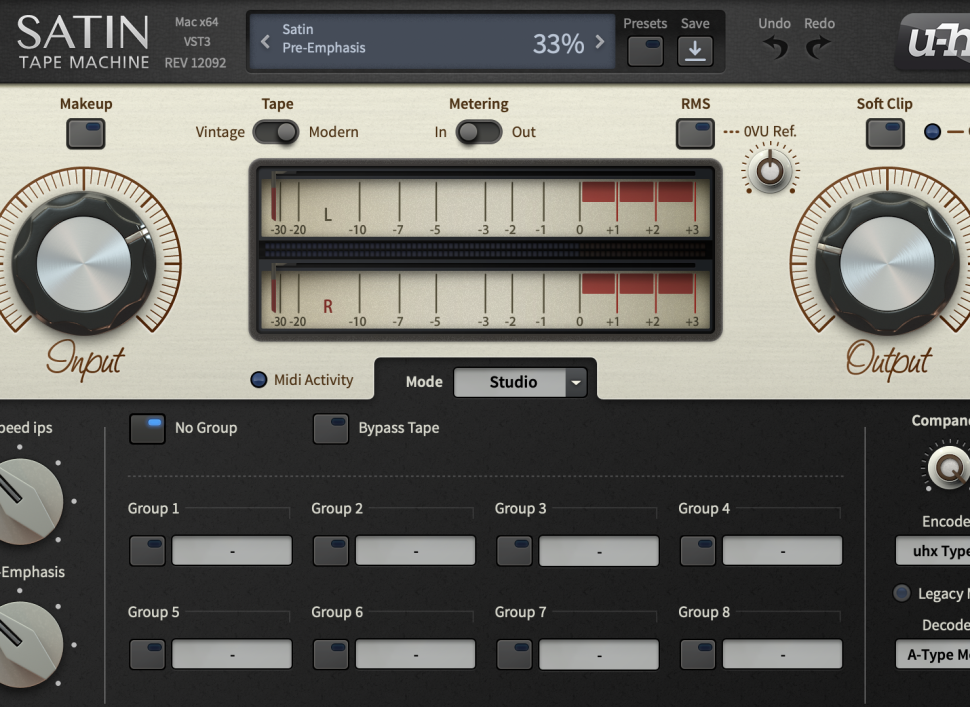Image resolution: width=970 pixels, height=707 pixels.
Task: Open the Group 1 assignment dropdown
Action: pos(232,551)
